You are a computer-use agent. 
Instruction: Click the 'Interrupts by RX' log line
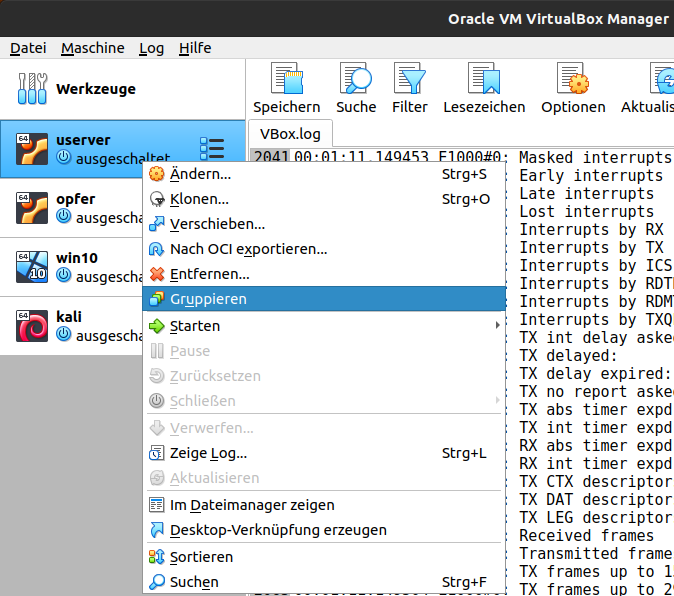tap(591, 229)
